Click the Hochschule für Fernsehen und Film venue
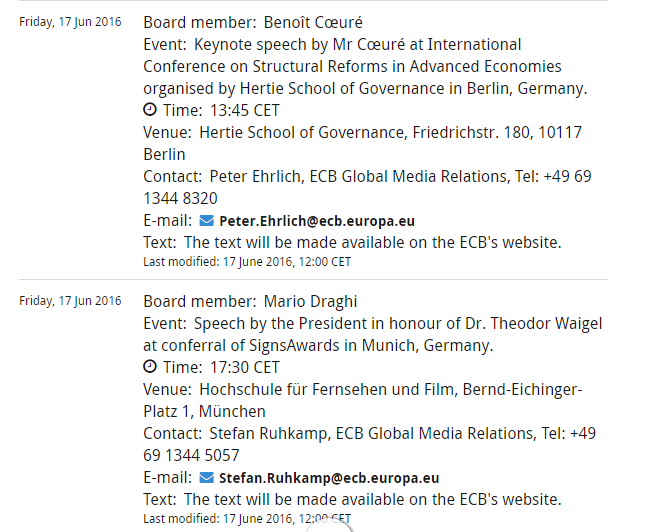The image size is (658, 532). 363,401
